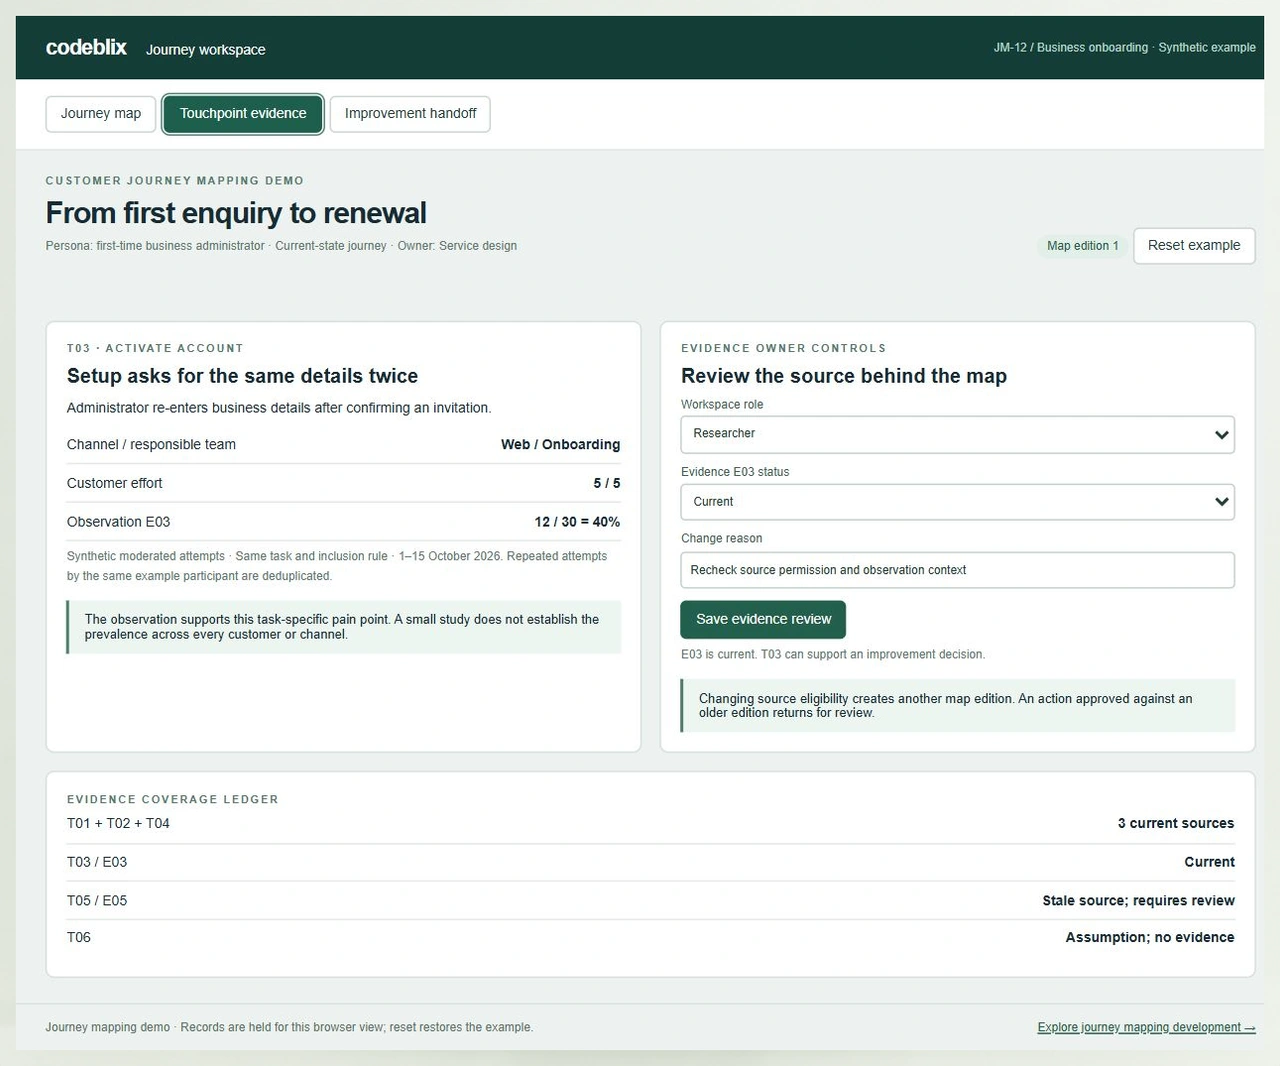Click the T01 + T02 + T04 ledger row
Viewport: 1280px width, 1066px height.
click(650, 824)
